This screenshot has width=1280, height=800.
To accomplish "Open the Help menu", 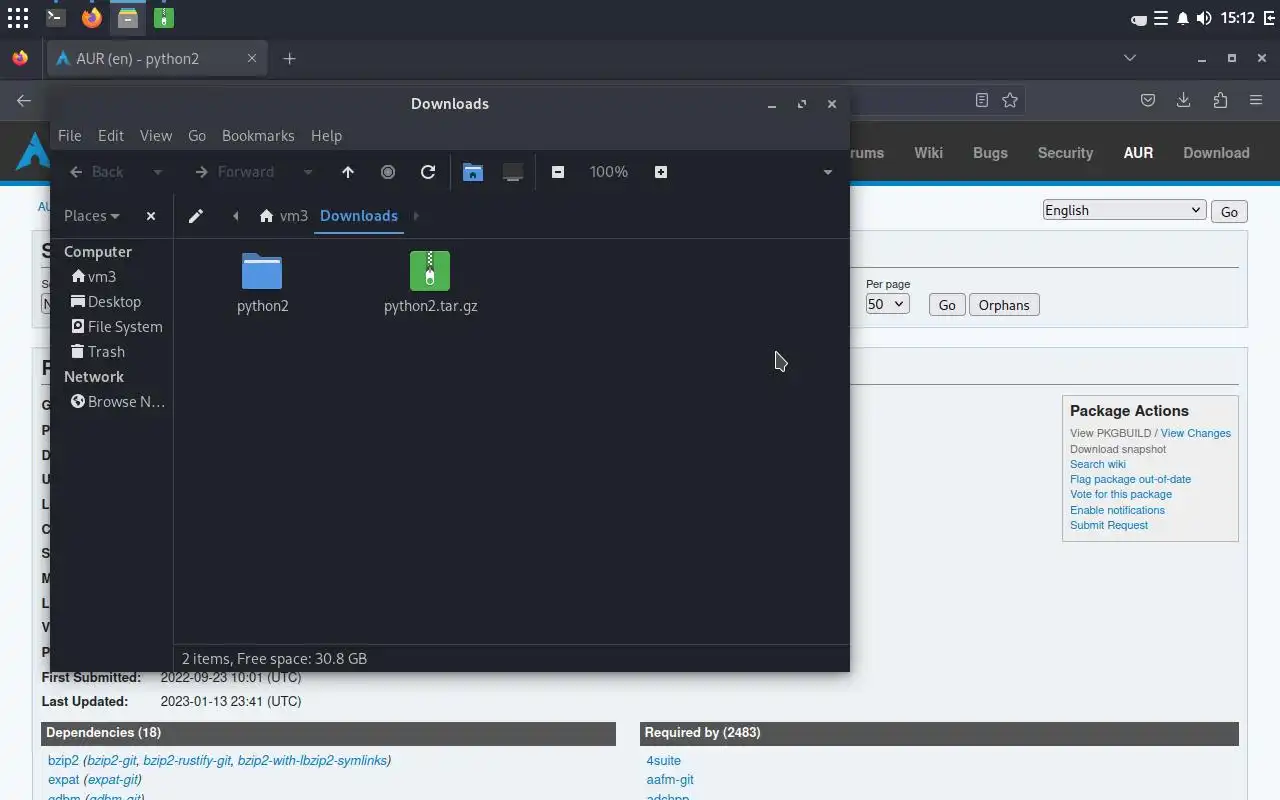I will [x=327, y=136].
